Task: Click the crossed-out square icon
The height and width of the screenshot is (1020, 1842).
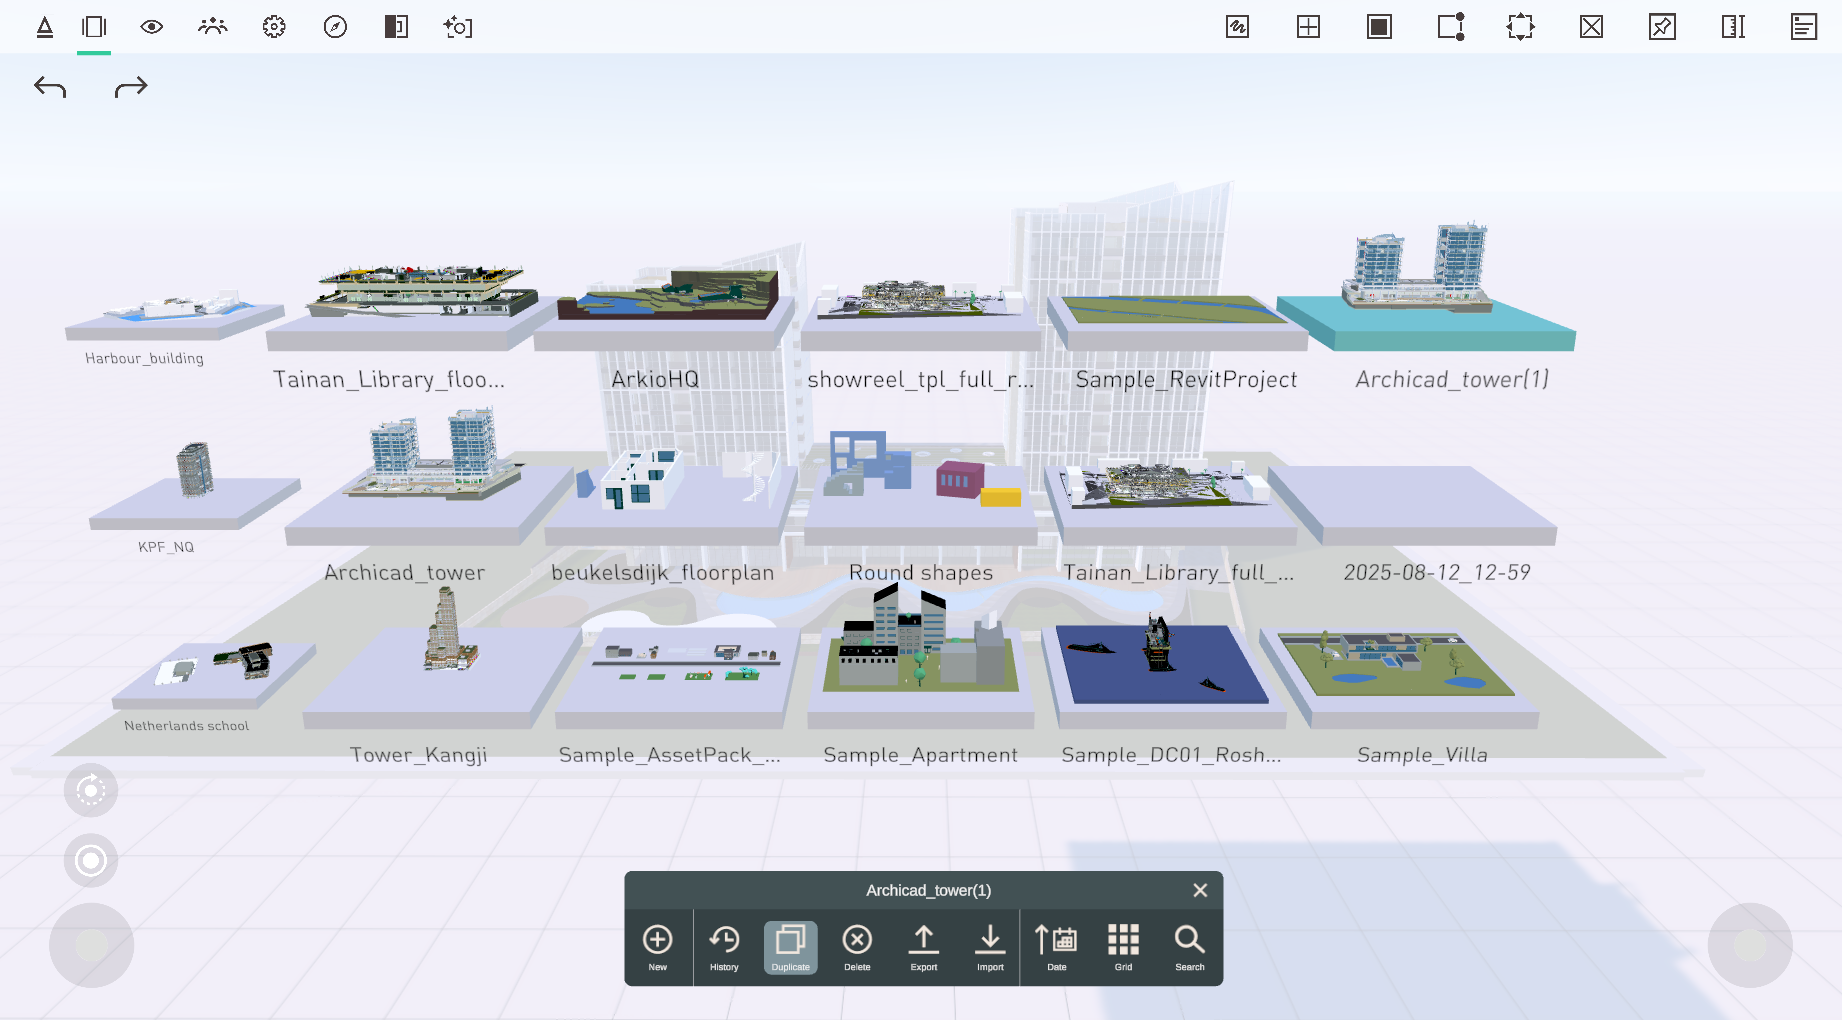Action: point(1592,27)
